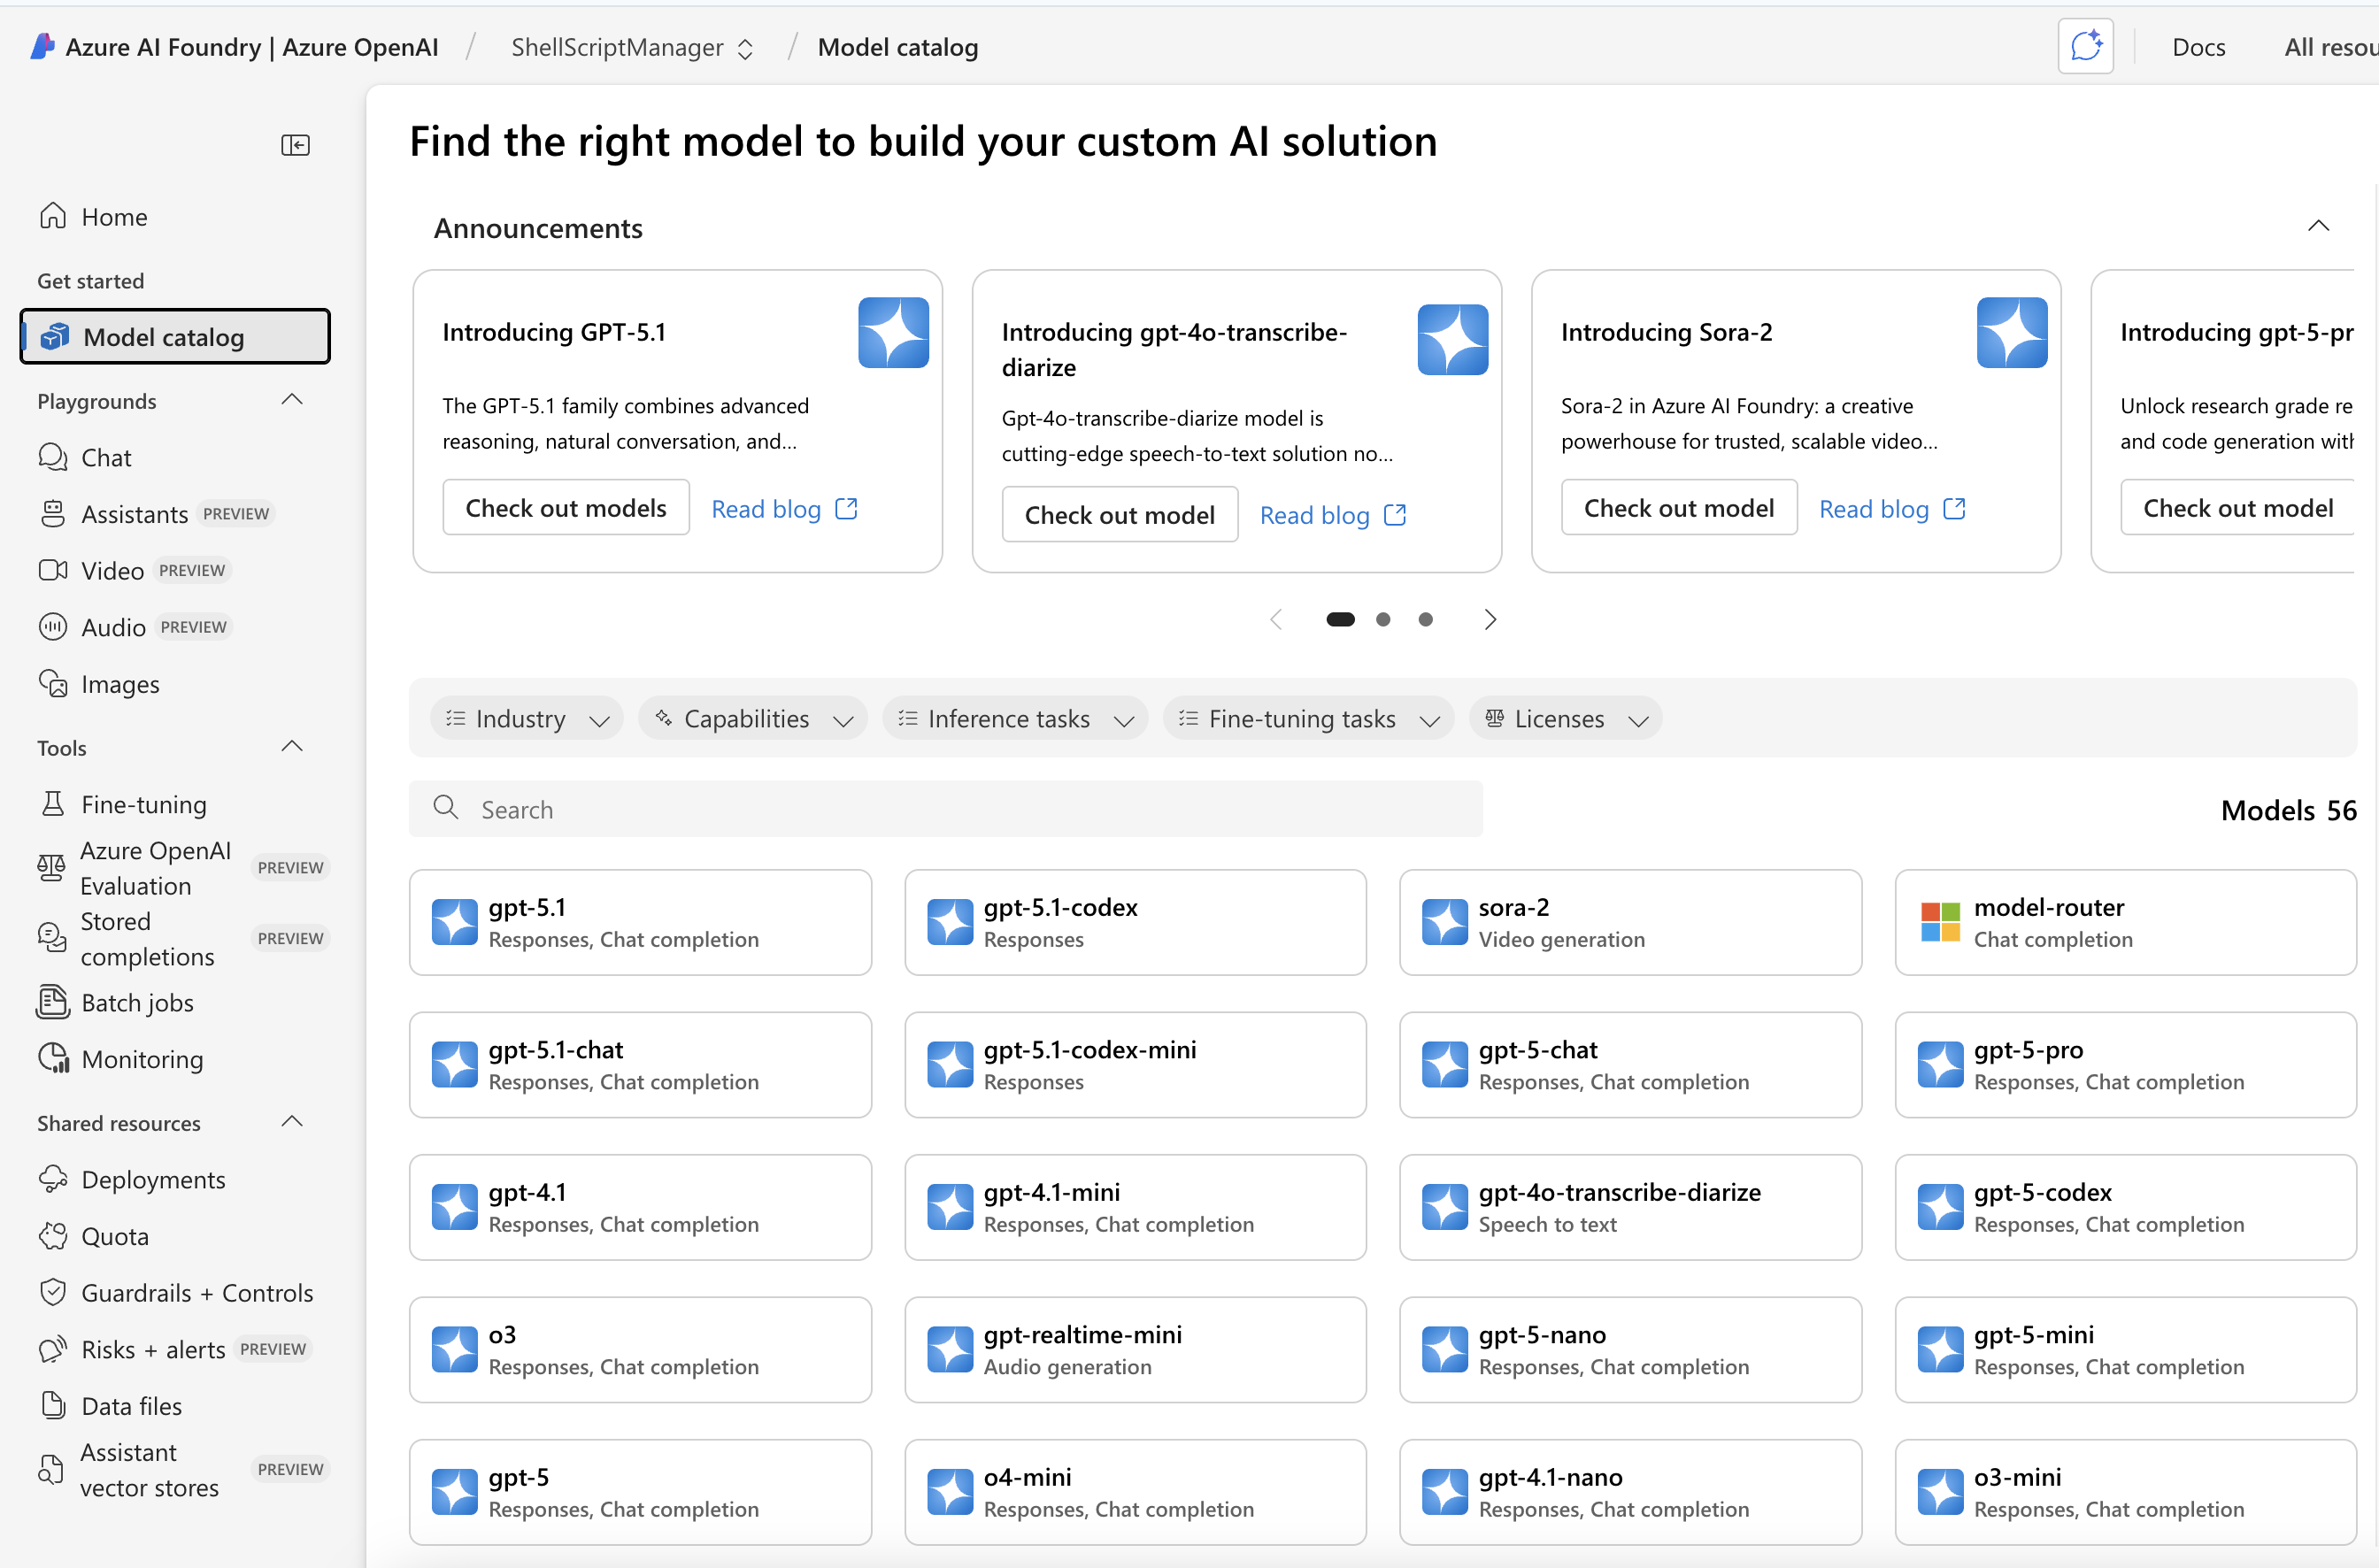This screenshot has width=2379, height=1568.
Task: Open the Inference tasks filter dropdown
Action: [x=1015, y=719]
